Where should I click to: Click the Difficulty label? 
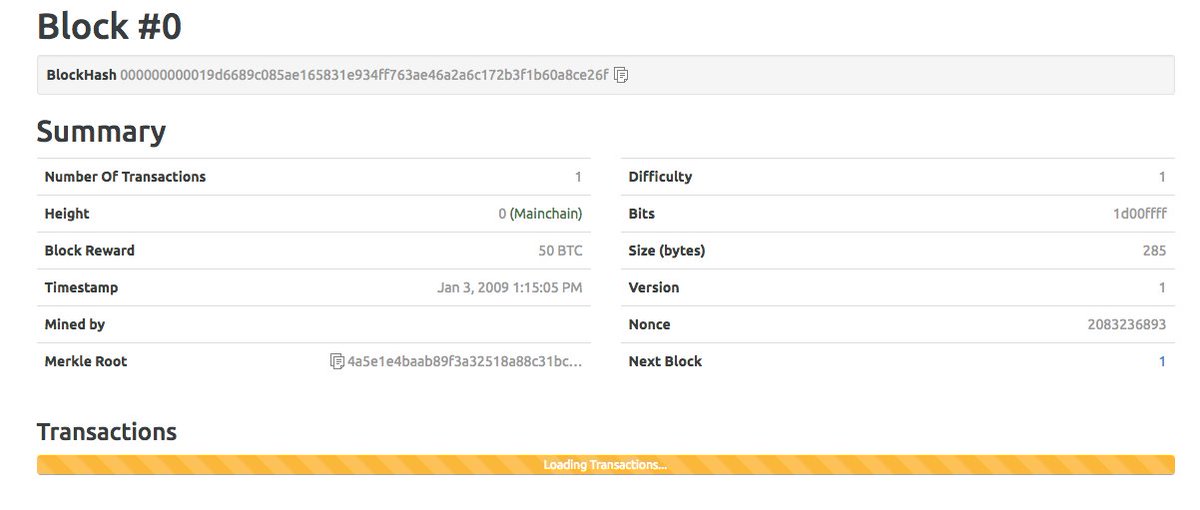pos(660,177)
